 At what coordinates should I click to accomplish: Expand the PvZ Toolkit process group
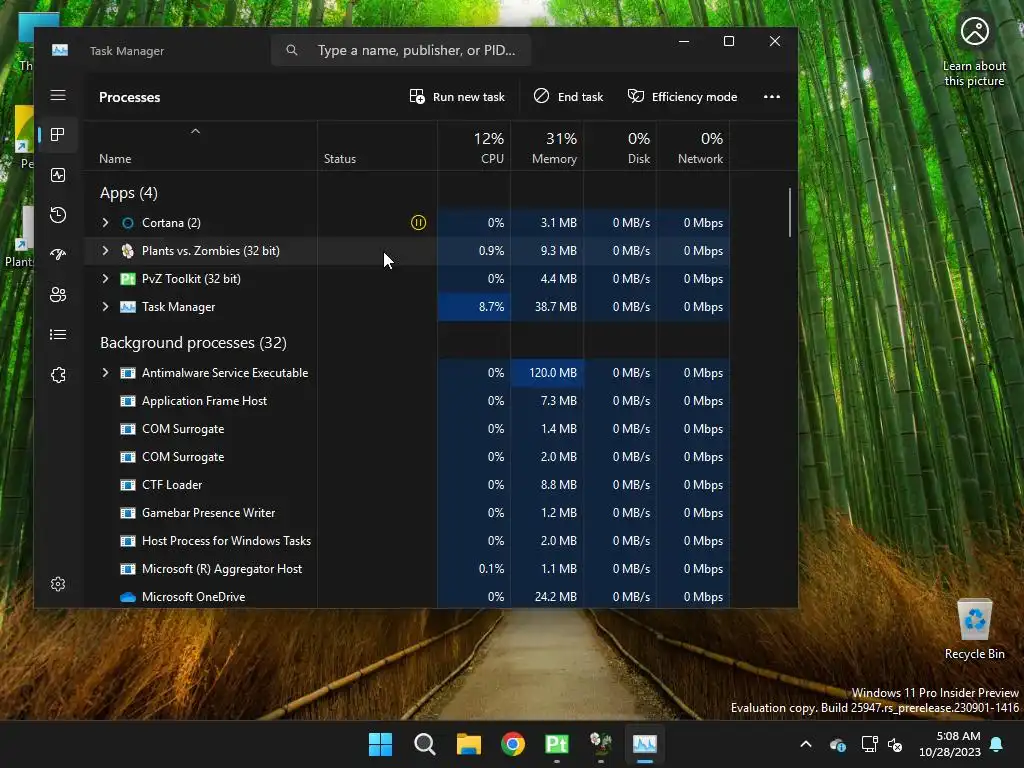pos(105,279)
